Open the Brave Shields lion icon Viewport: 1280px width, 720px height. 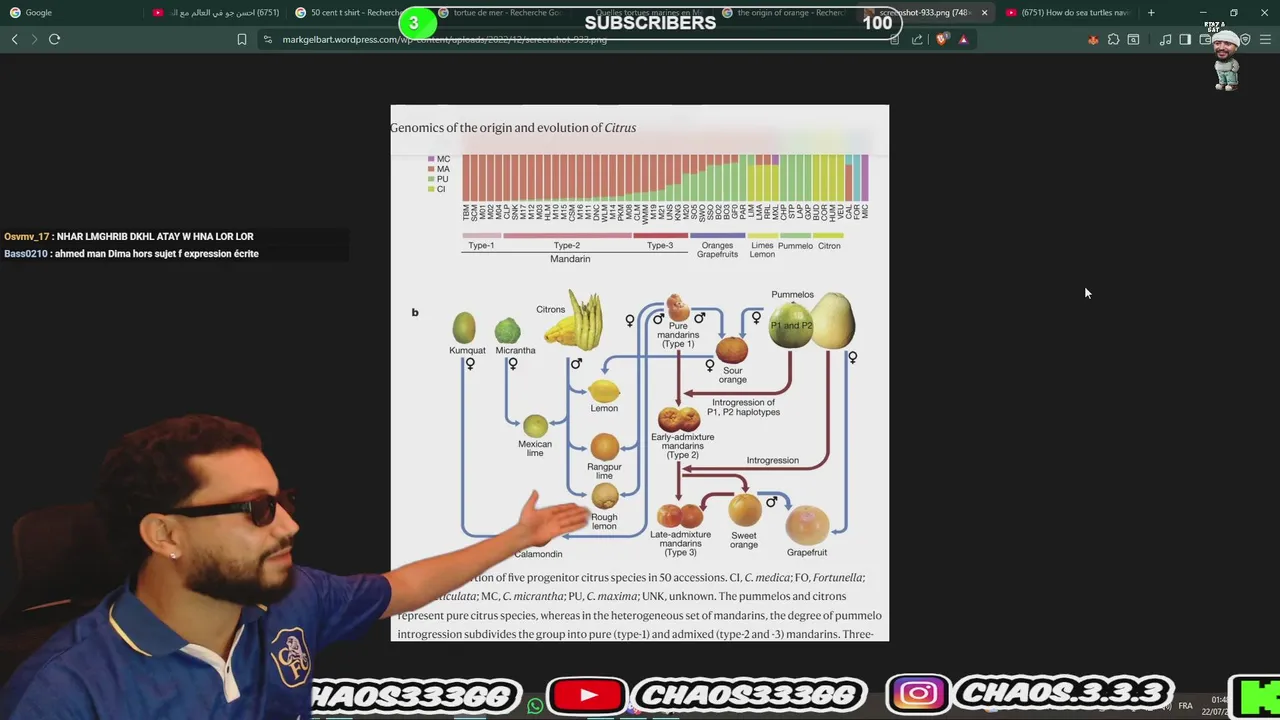(x=942, y=39)
